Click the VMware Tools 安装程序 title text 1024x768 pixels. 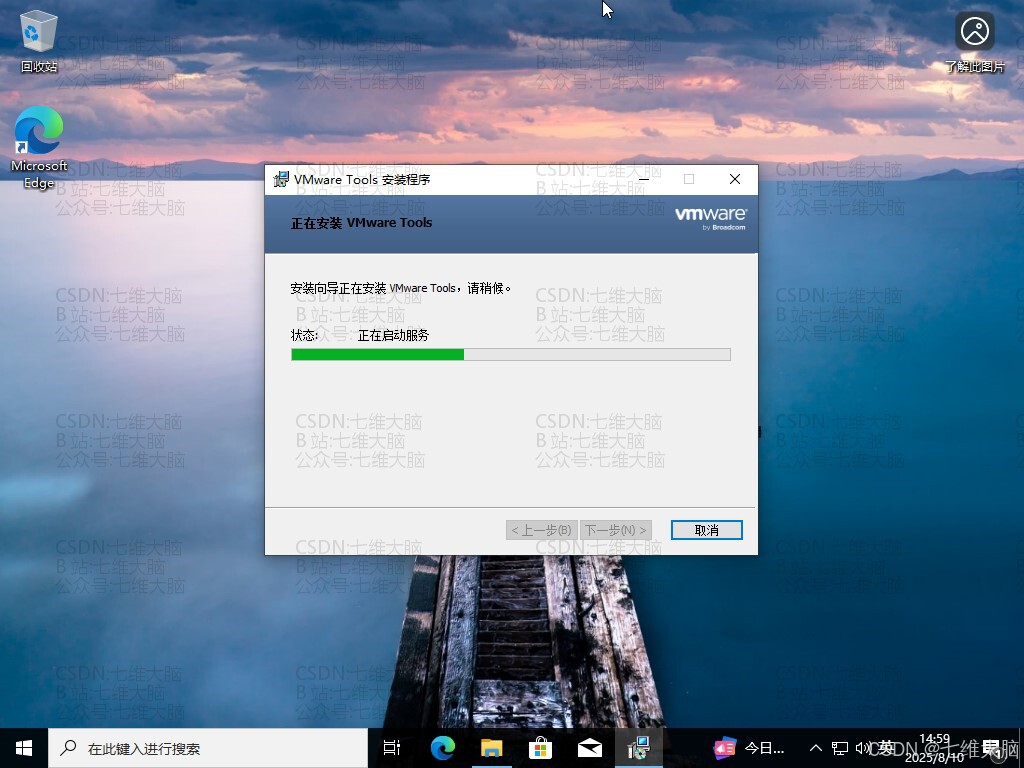click(362, 179)
